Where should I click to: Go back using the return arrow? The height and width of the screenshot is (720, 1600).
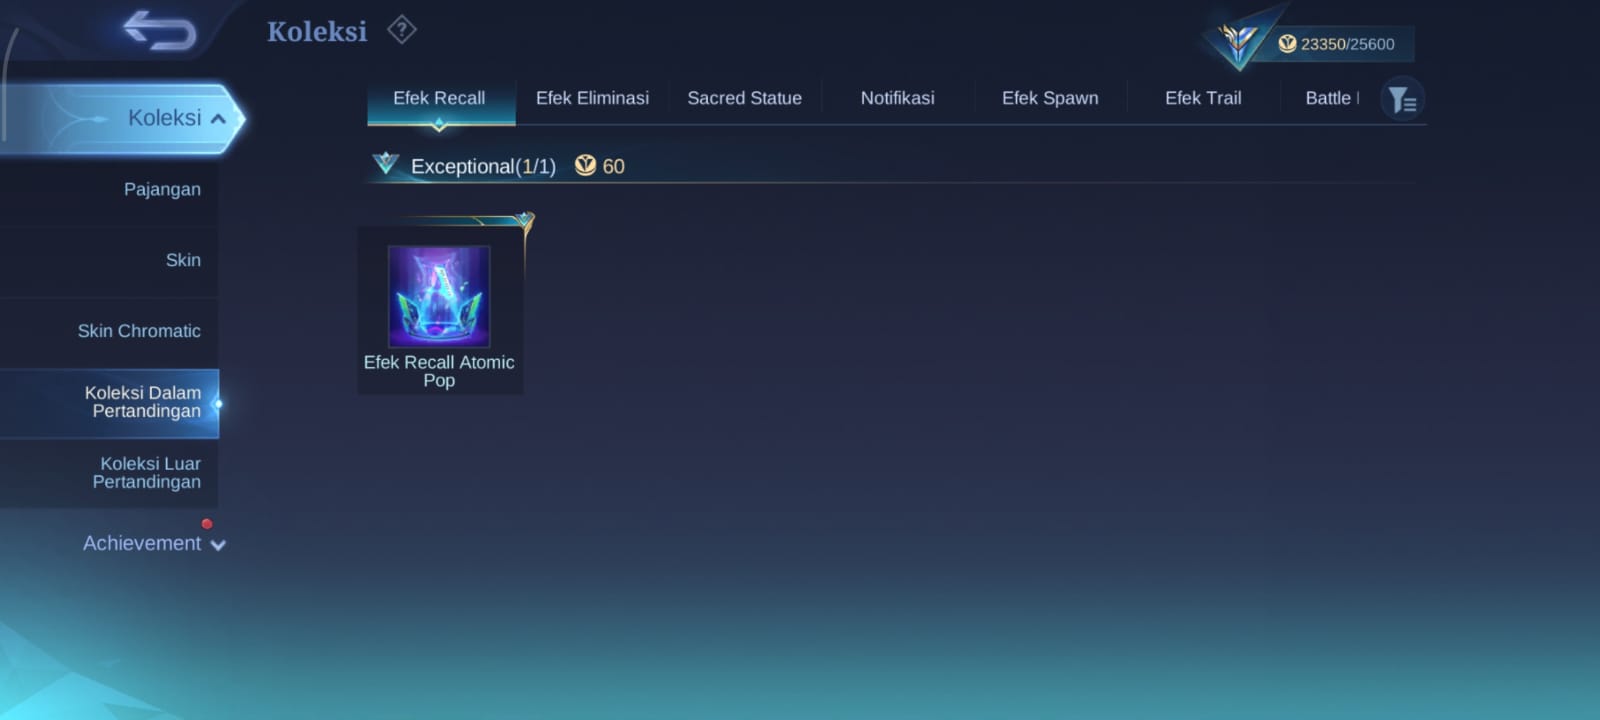160,31
